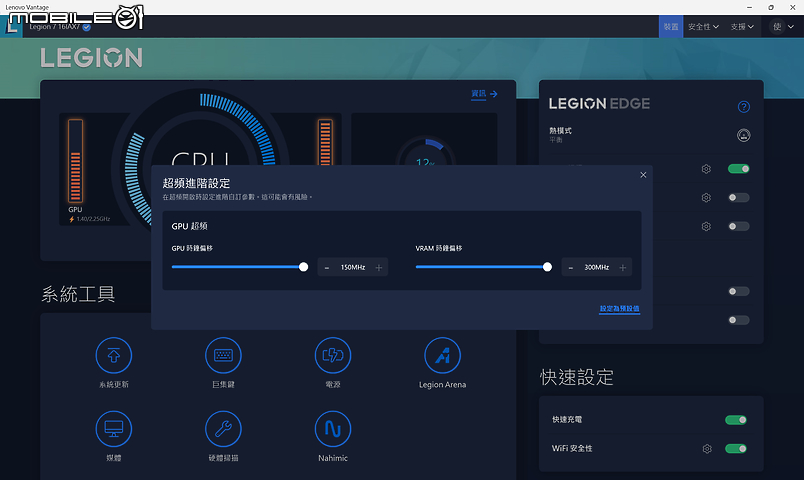Click the GPU 時鐘偏移 slider handle
Image resolution: width=804 pixels, height=480 pixels.
coord(304,267)
